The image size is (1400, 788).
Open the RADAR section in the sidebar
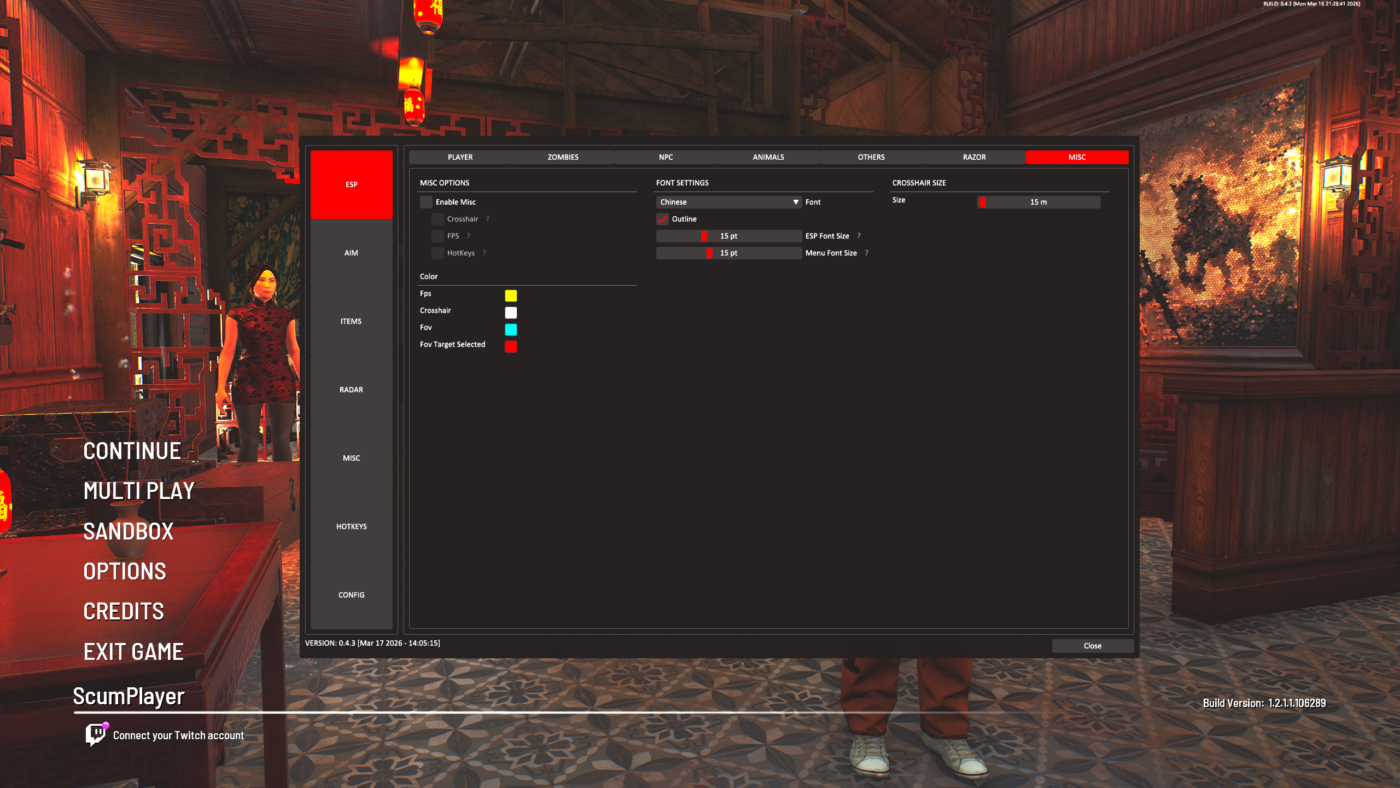coord(351,390)
